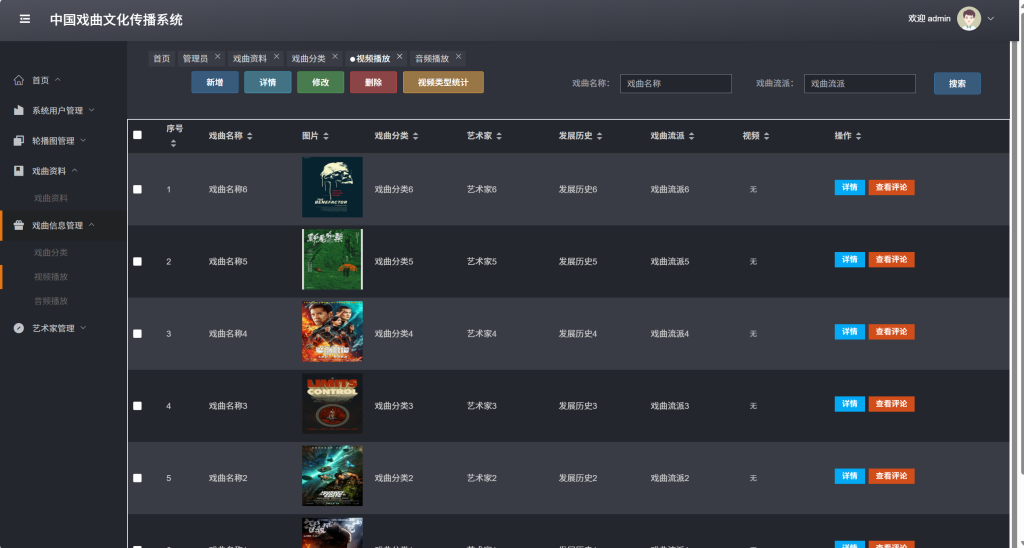Image resolution: width=1024 pixels, height=548 pixels.
Task: Switch to the 首页 tab
Action: 161,58
